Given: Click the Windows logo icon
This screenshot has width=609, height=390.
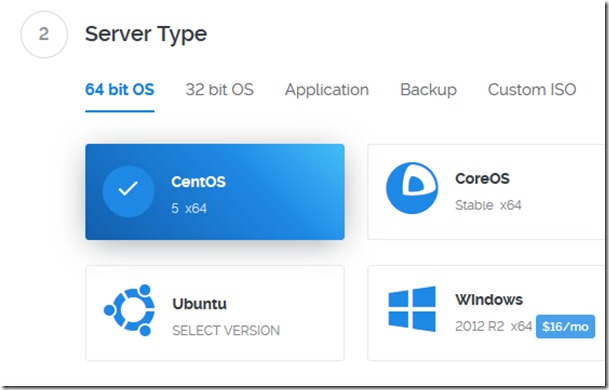Looking at the screenshot, I should click(412, 309).
